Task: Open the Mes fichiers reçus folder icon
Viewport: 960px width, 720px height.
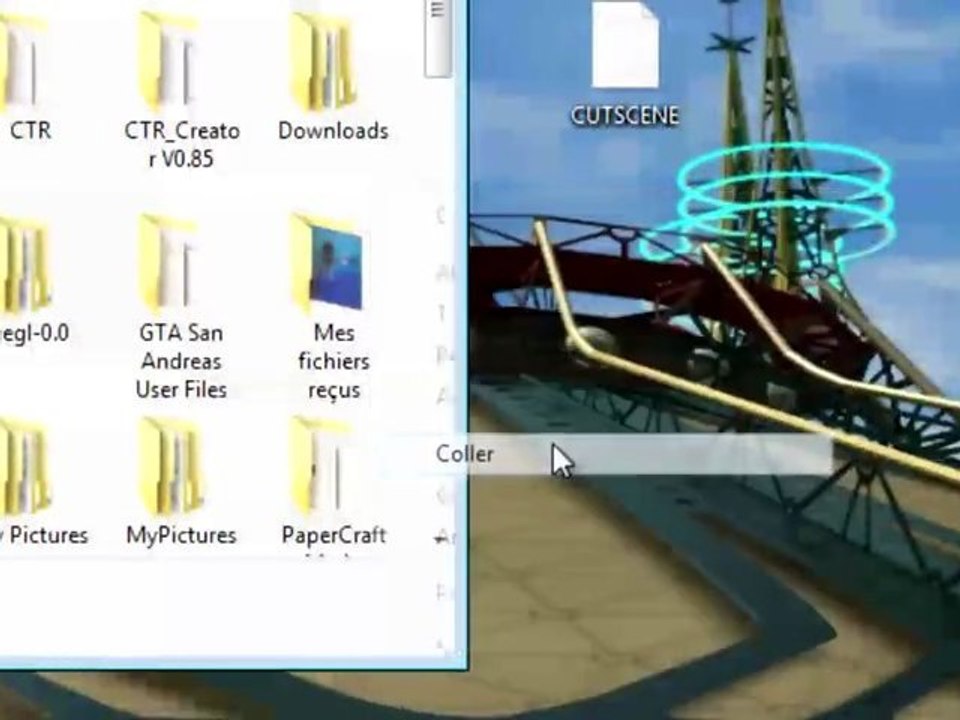Action: point(326,263)
